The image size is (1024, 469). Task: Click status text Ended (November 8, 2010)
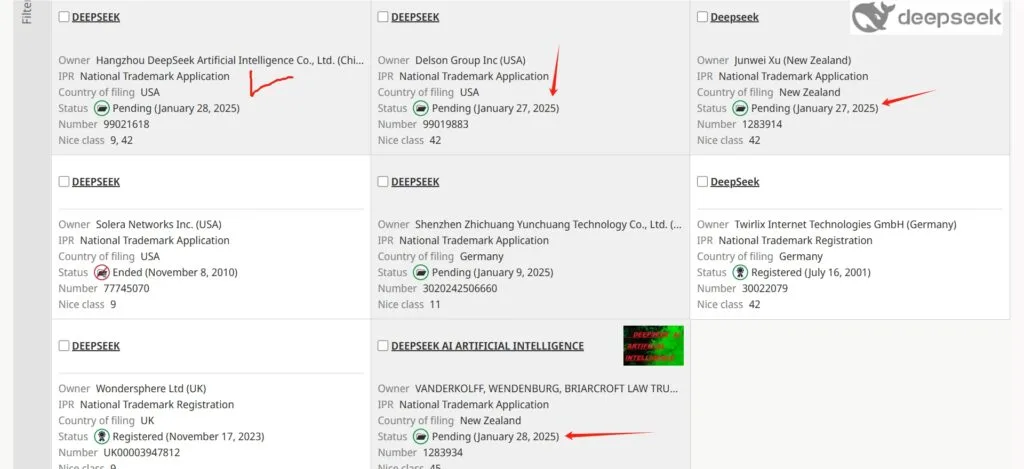(x=175, y=272)
